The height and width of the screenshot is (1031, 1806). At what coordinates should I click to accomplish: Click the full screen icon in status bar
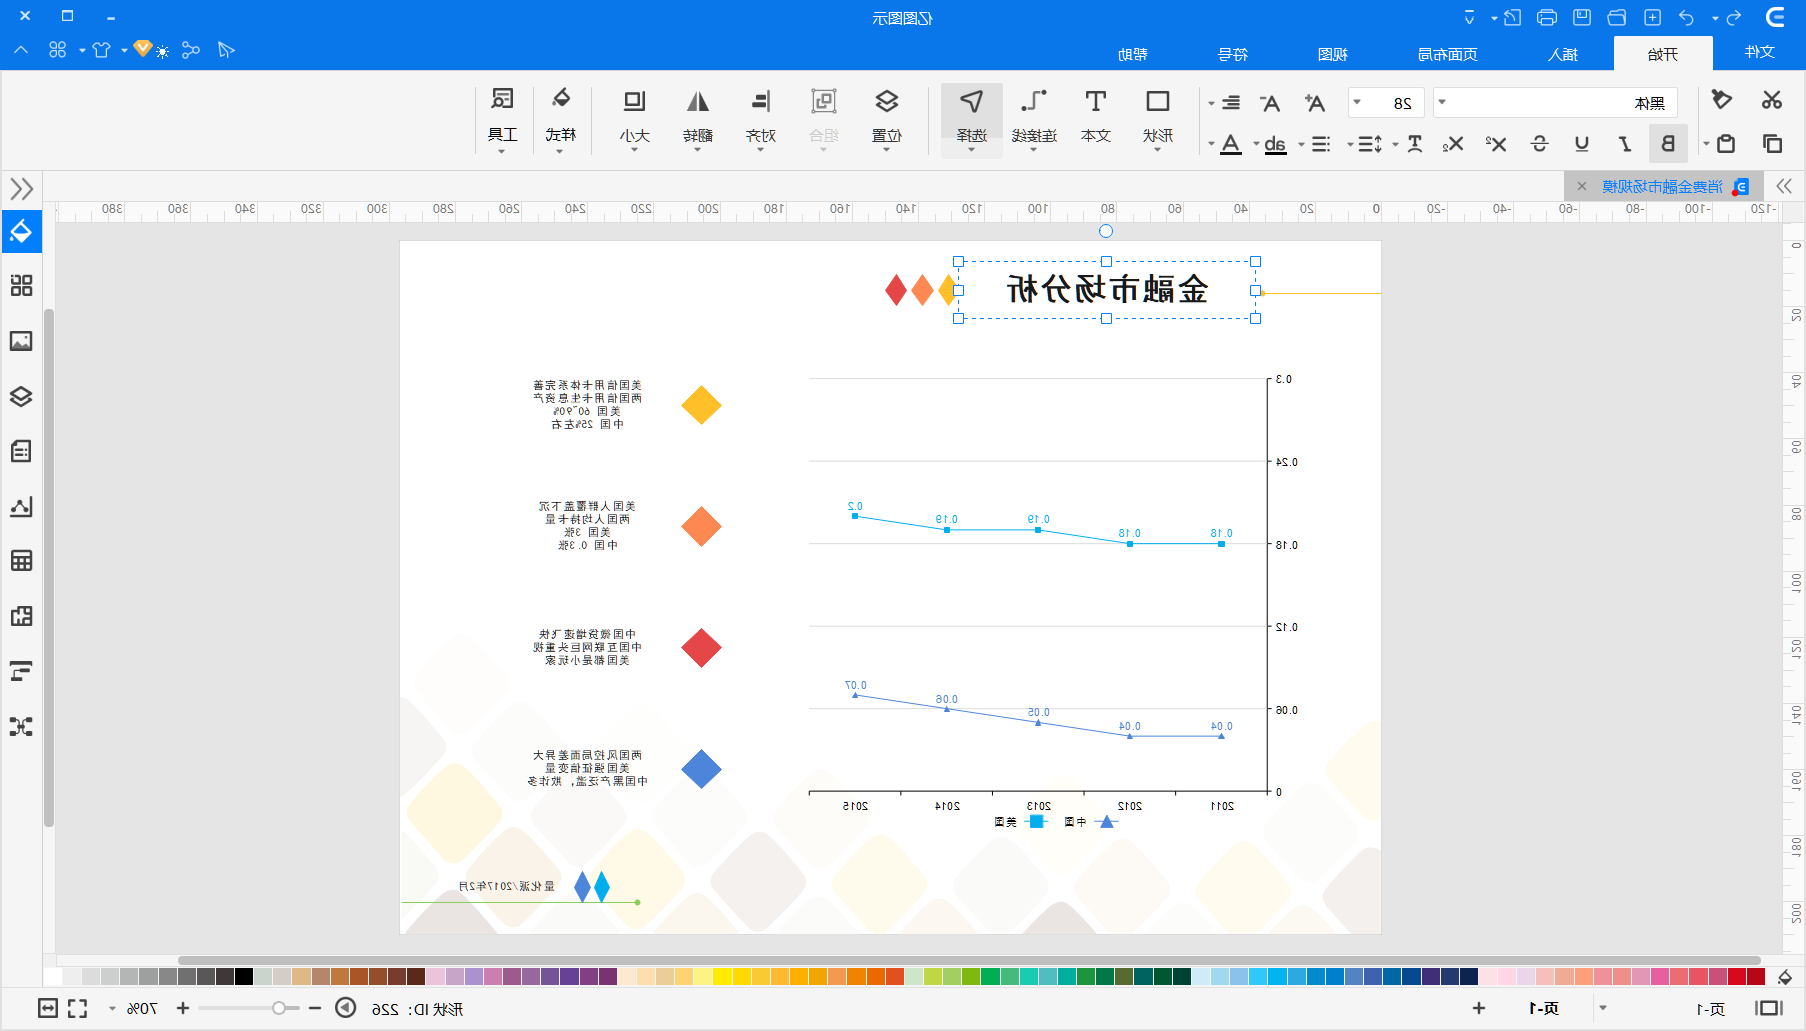(77, 1008)
